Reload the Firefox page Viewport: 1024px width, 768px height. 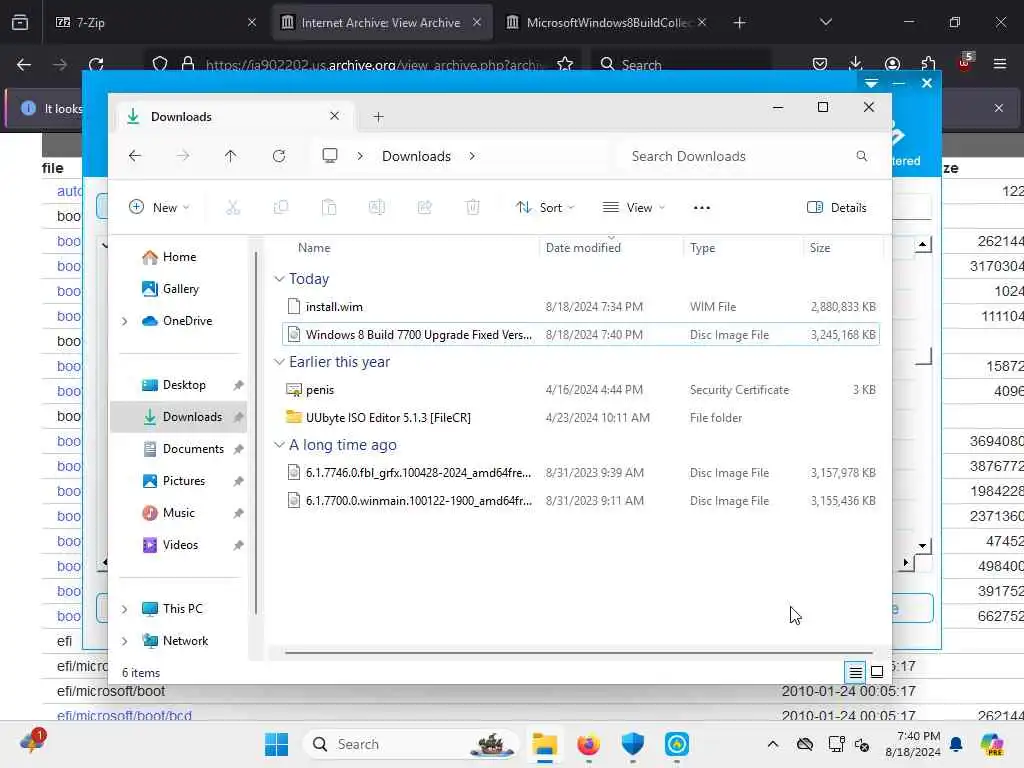pyautogui.click(x=96, y=64)
